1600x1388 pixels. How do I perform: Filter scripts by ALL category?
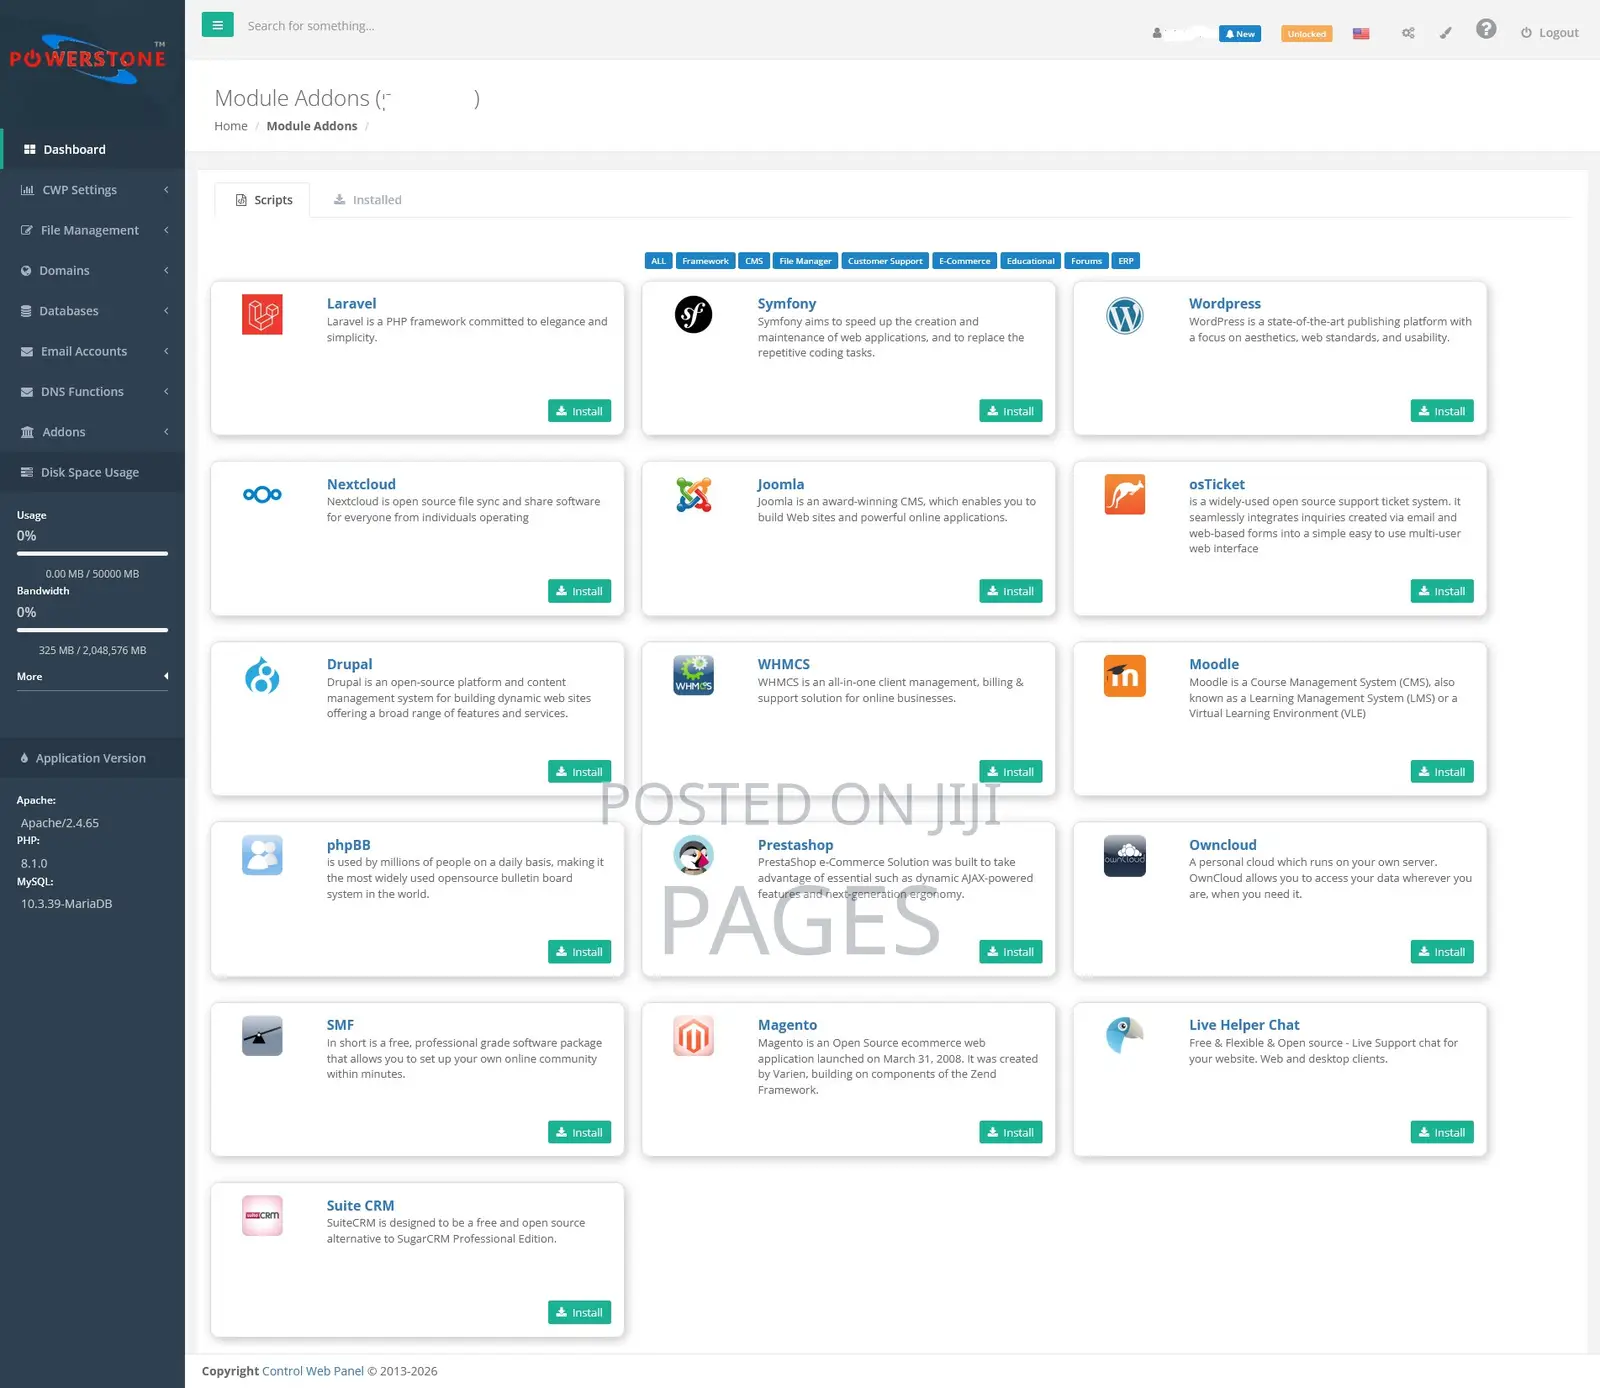[x=658, y=261]
